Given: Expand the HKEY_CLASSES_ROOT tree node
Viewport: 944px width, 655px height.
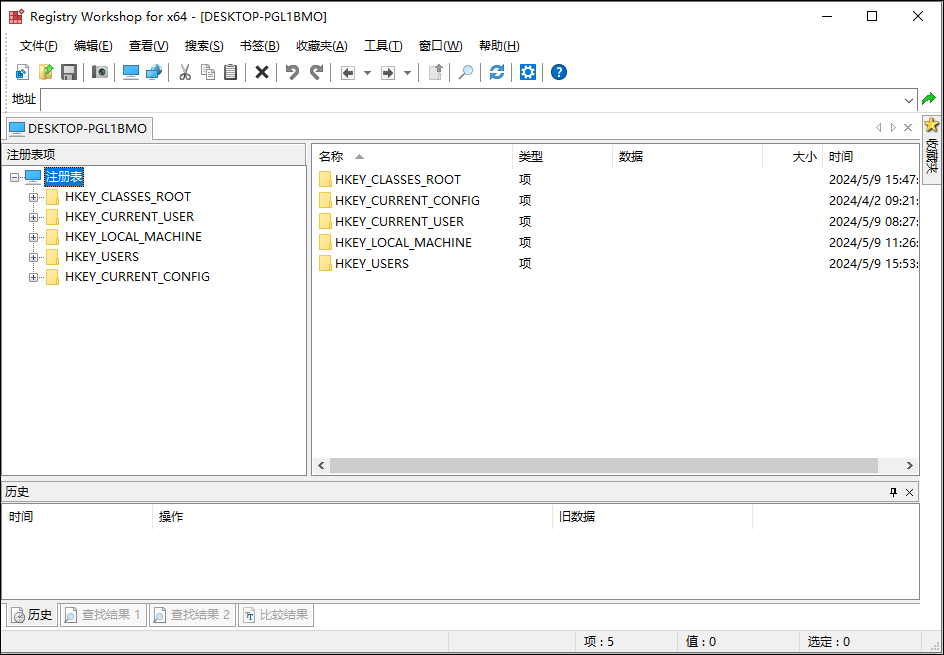Looking at the screenshot, I should tap(33, 197).
